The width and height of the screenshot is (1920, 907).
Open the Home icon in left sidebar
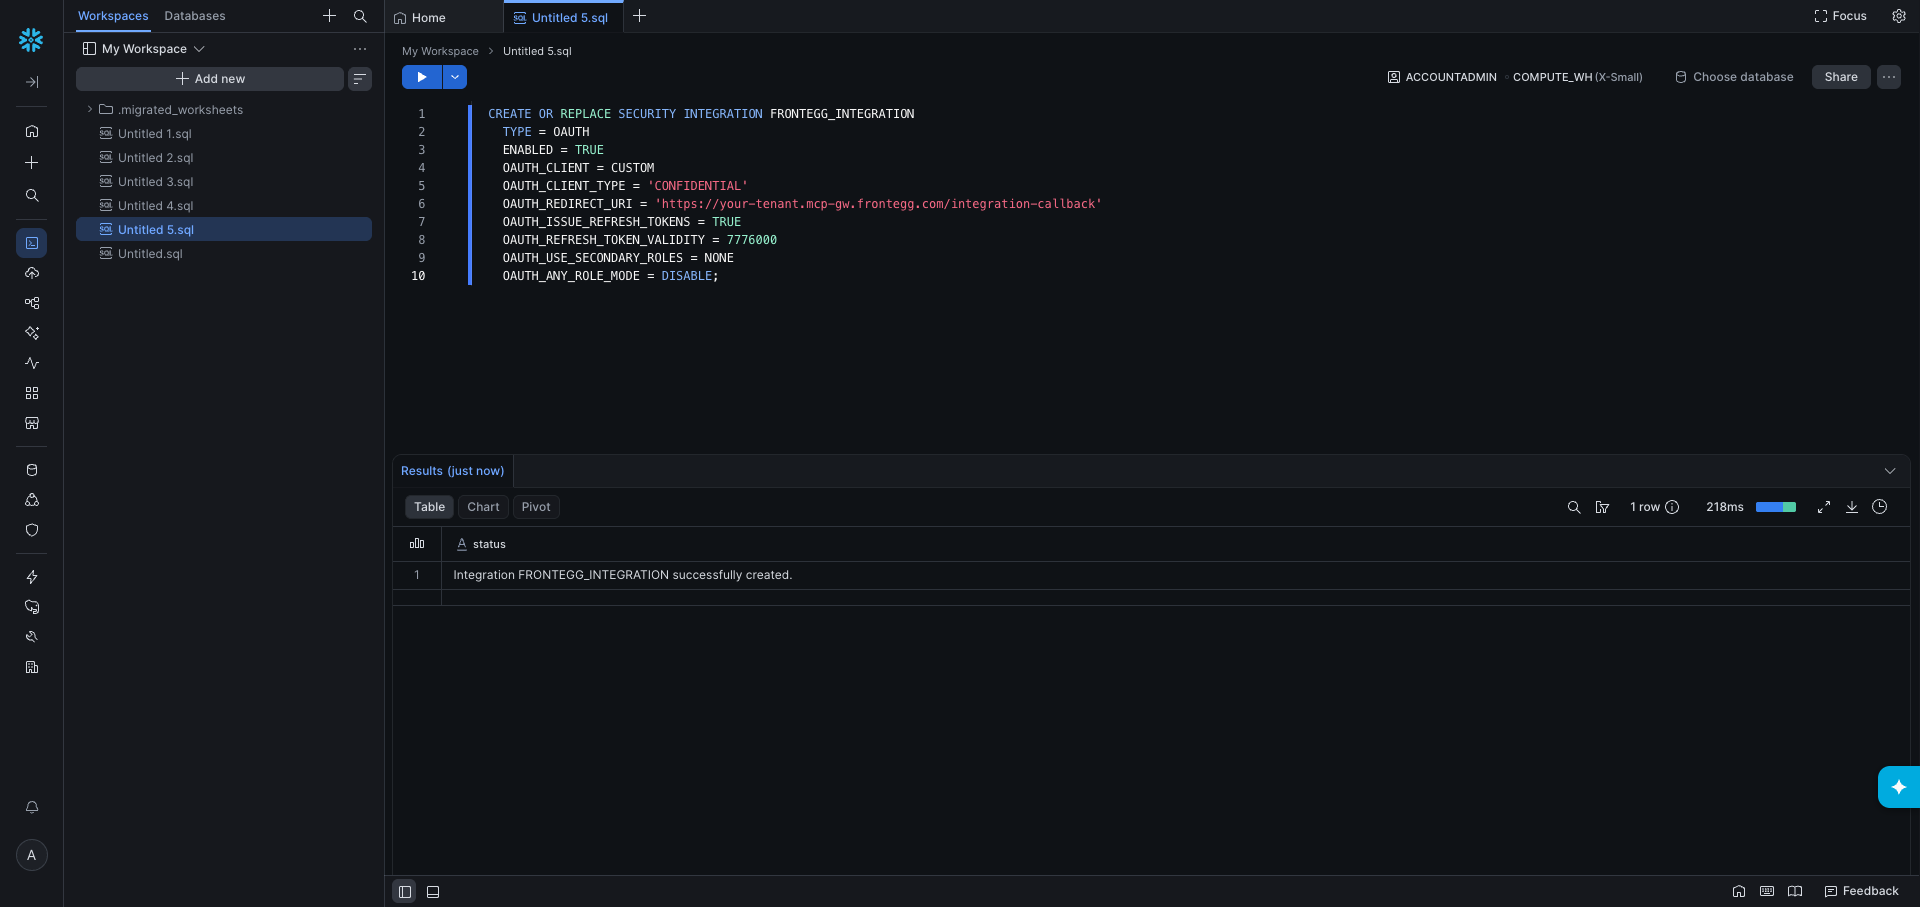pyautogui.click(x=32, y=131)
